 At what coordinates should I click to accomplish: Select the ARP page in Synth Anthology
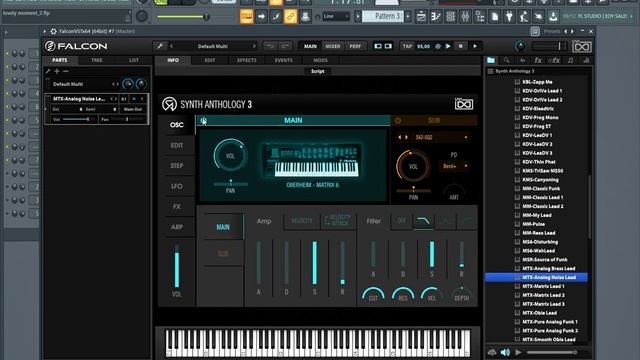click(x=177, y=227)
